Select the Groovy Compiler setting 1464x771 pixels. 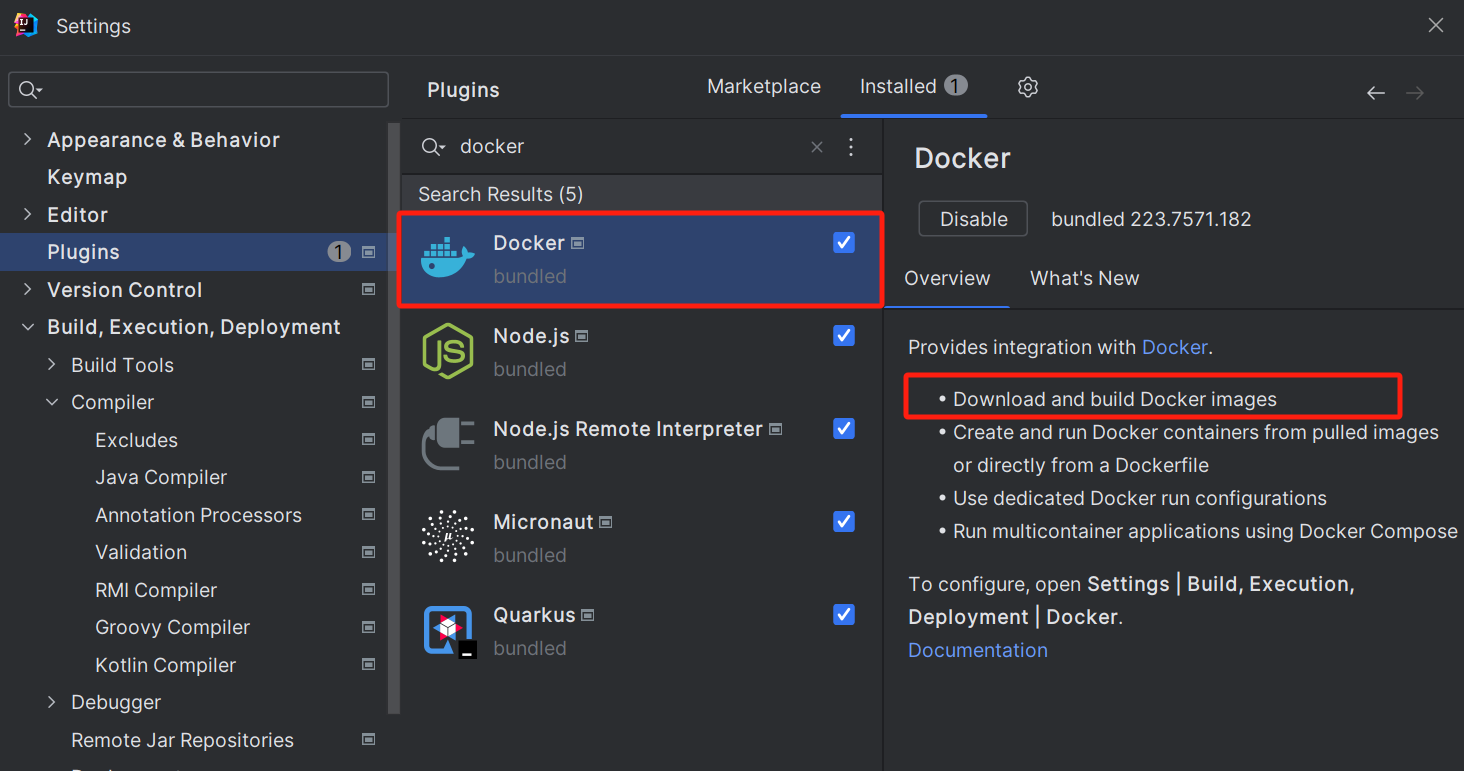[173, 627]
